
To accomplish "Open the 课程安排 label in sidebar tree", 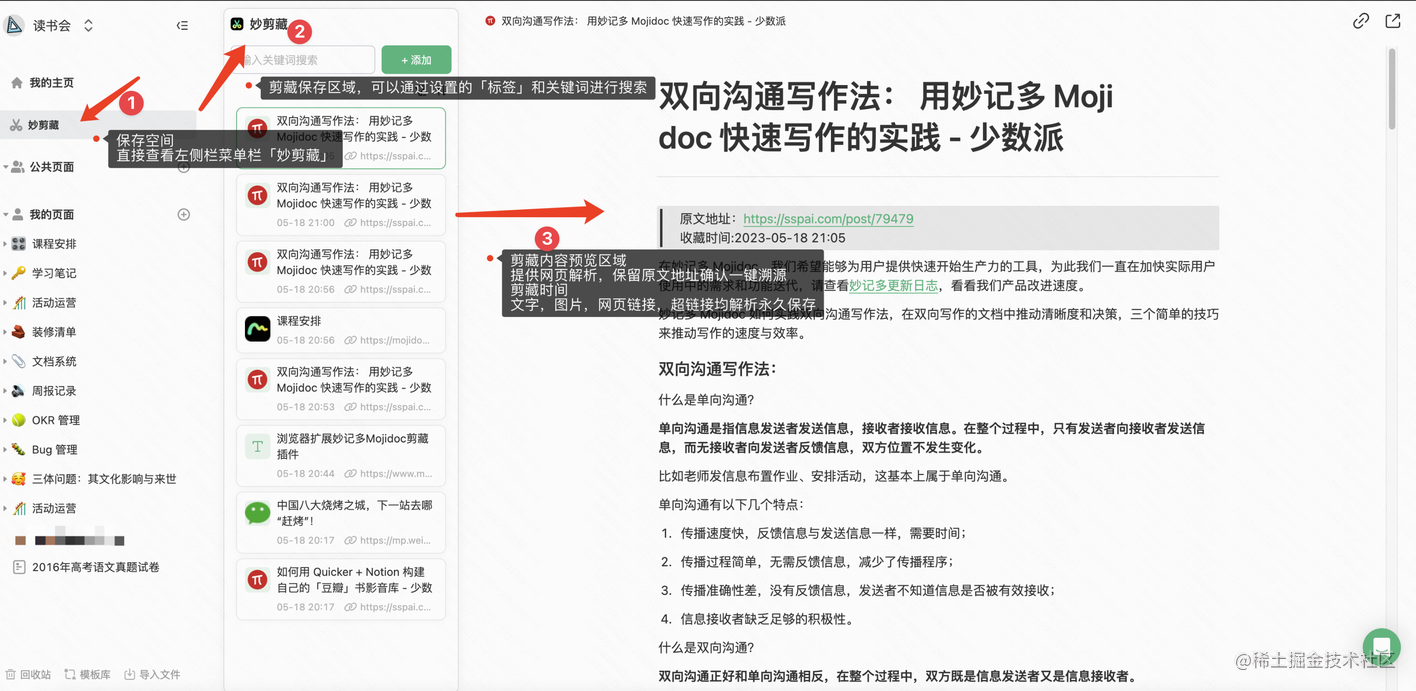I will 54,244.
